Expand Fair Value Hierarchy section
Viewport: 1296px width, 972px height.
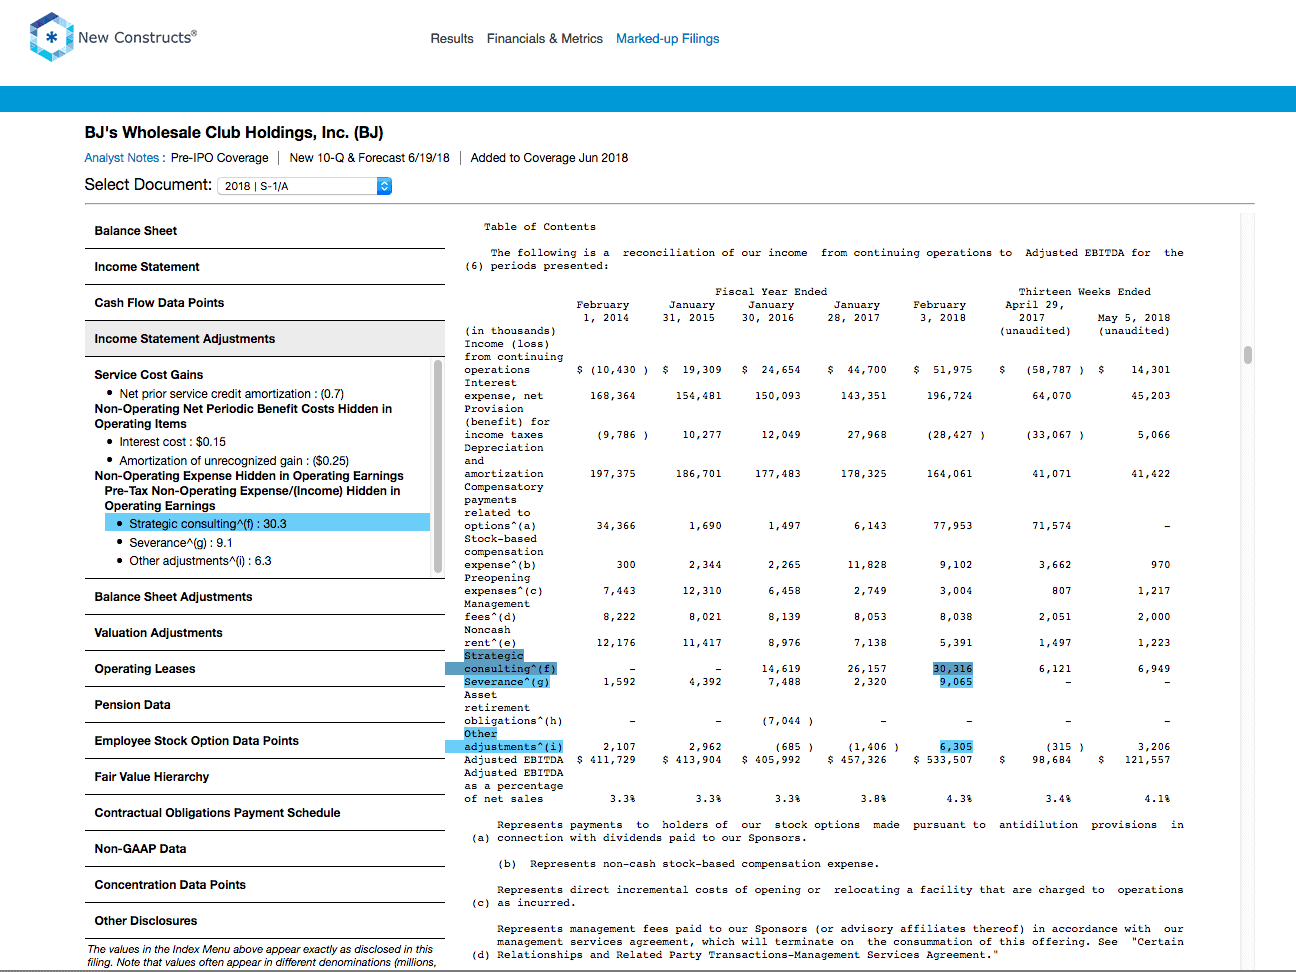[x=265, y=777]
